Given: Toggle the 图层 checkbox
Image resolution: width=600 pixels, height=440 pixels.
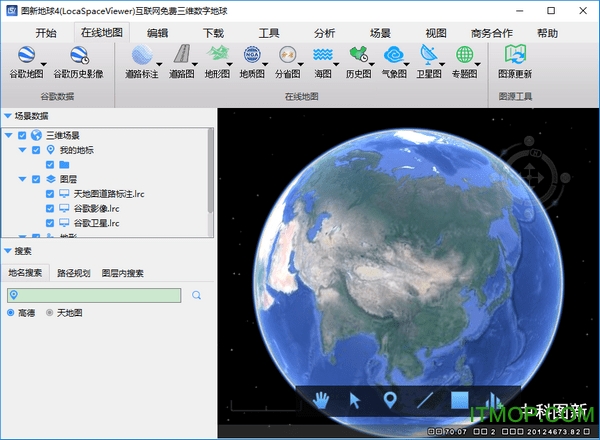Looking at the screenshot, I should click(x=36, y=179).
